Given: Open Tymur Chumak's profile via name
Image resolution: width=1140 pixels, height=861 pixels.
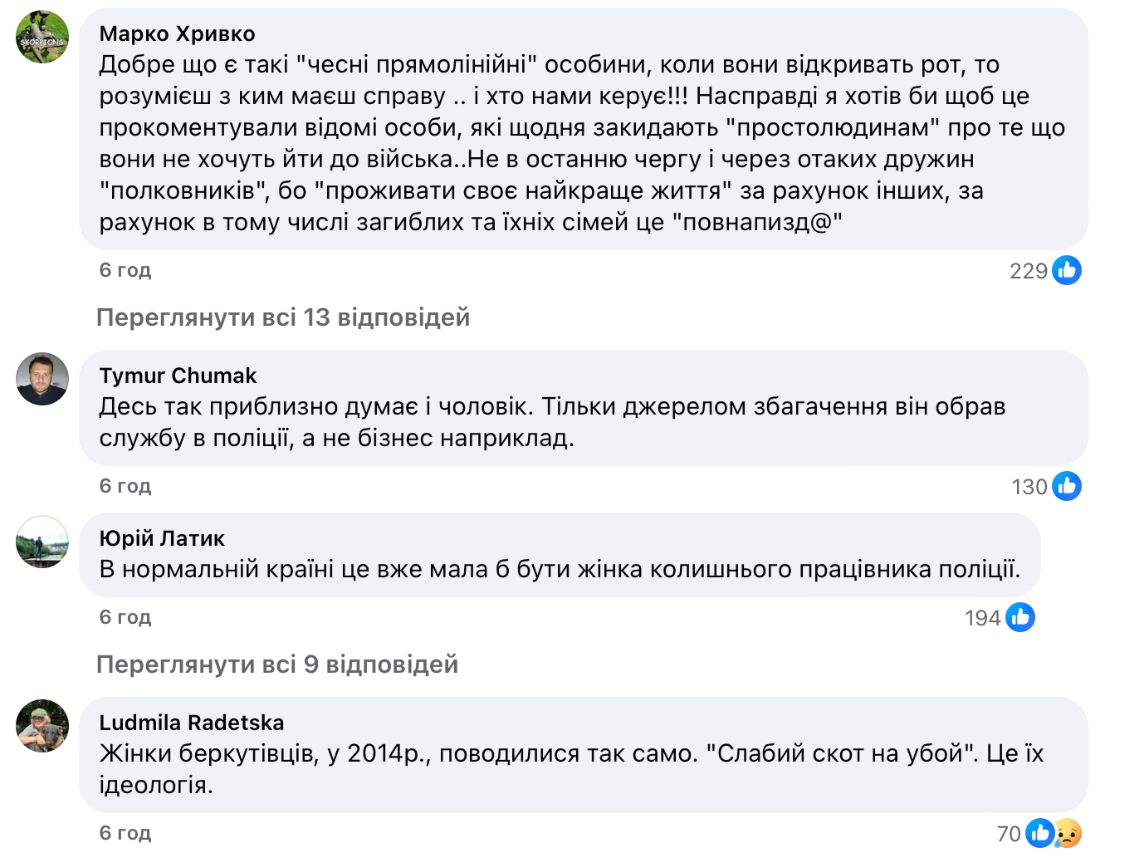Looking at the screenshot, I should (178, 375).
